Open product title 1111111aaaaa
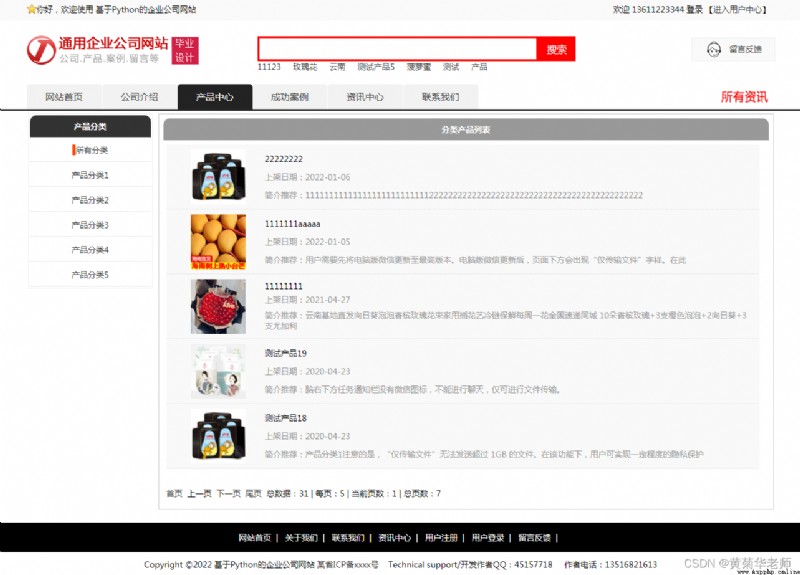This screenshot has width=800, height=575. (x=292, y=224)
